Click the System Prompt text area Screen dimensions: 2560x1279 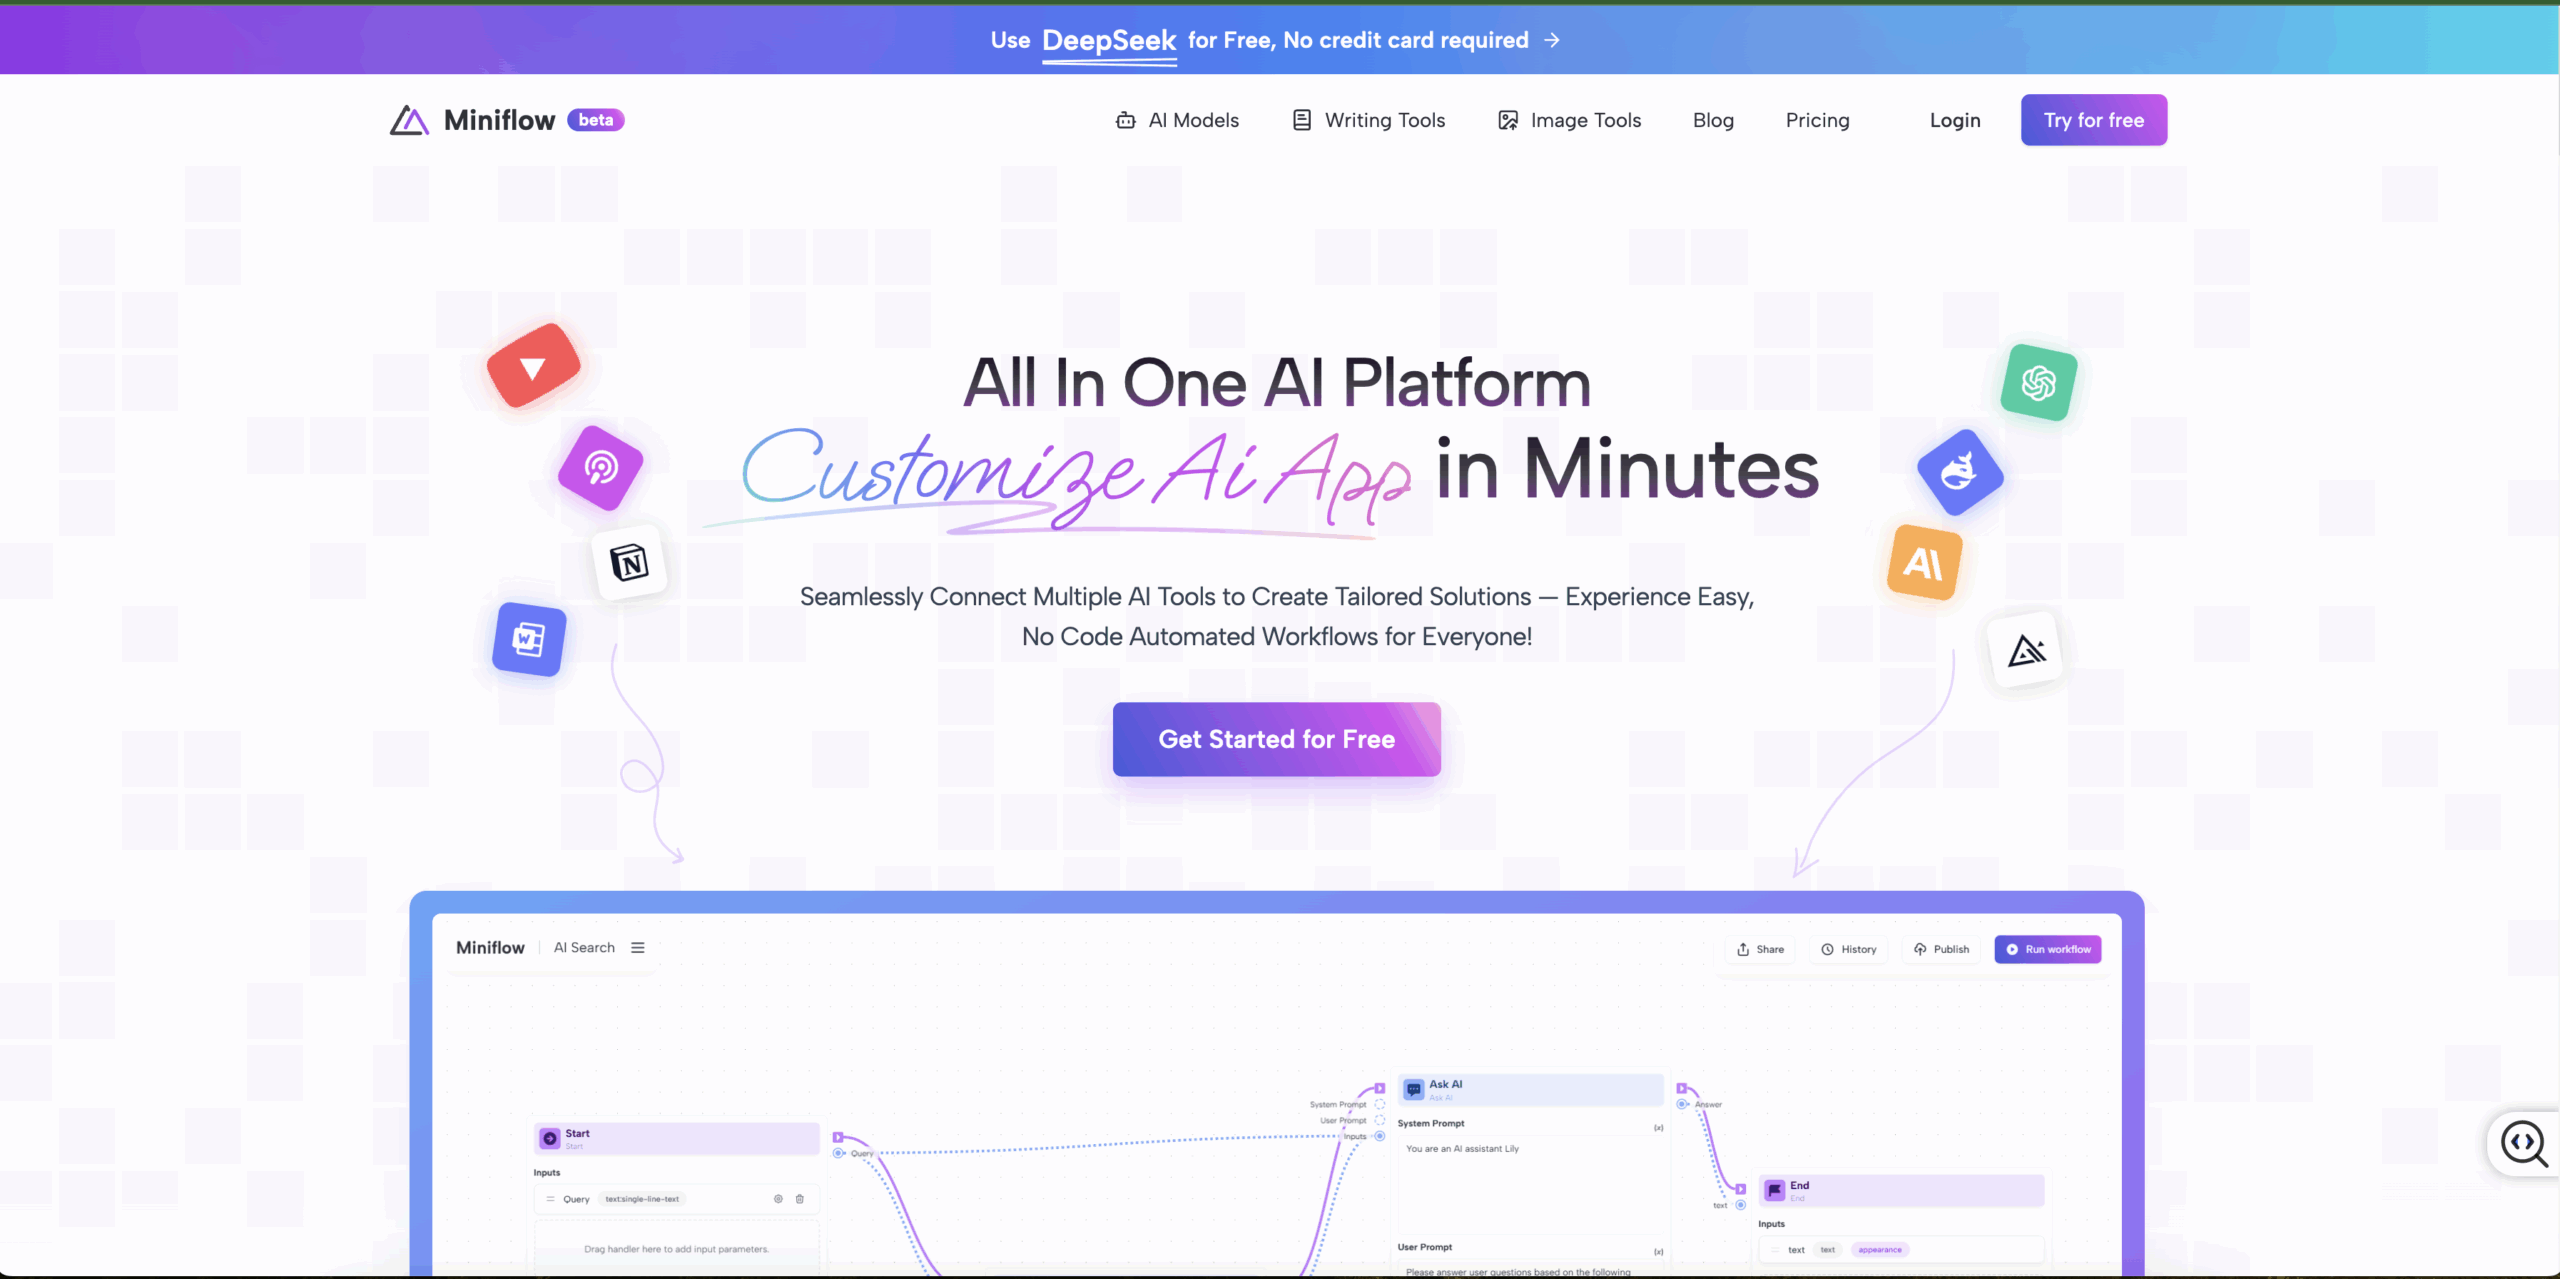click(1531, 1185)
